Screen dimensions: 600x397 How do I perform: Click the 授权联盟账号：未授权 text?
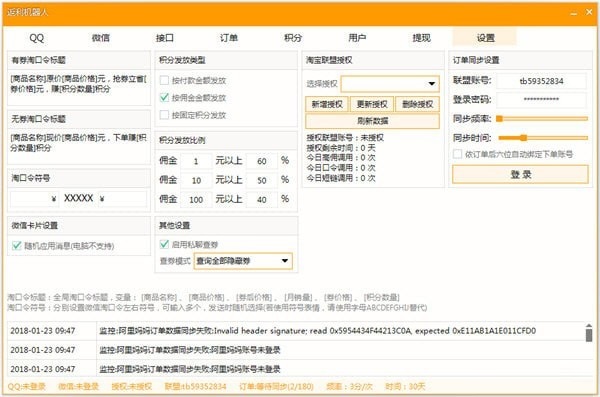point(345,138)
